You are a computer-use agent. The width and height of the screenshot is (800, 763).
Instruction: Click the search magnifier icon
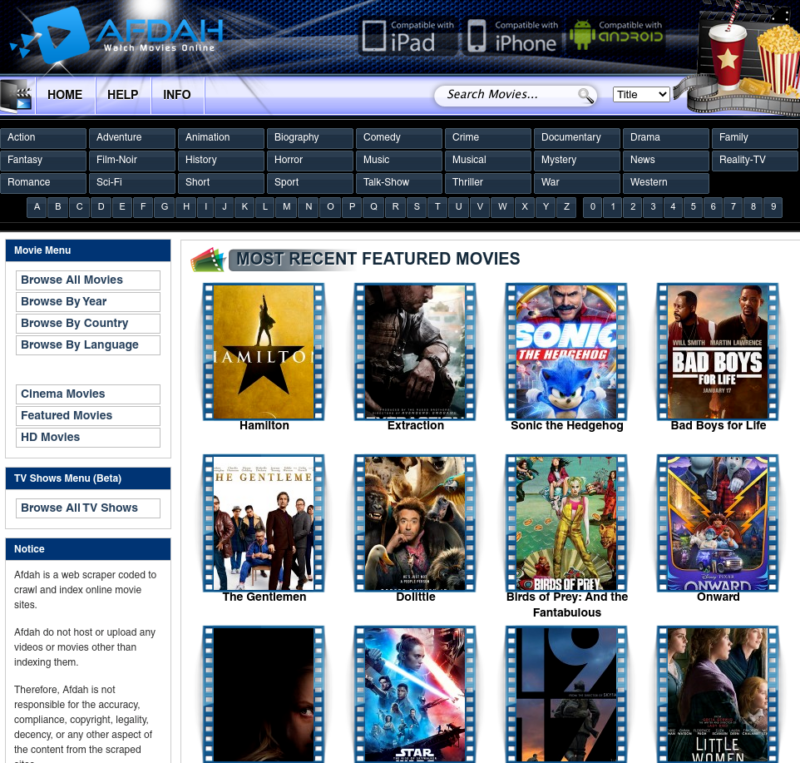tap(585, 95)
